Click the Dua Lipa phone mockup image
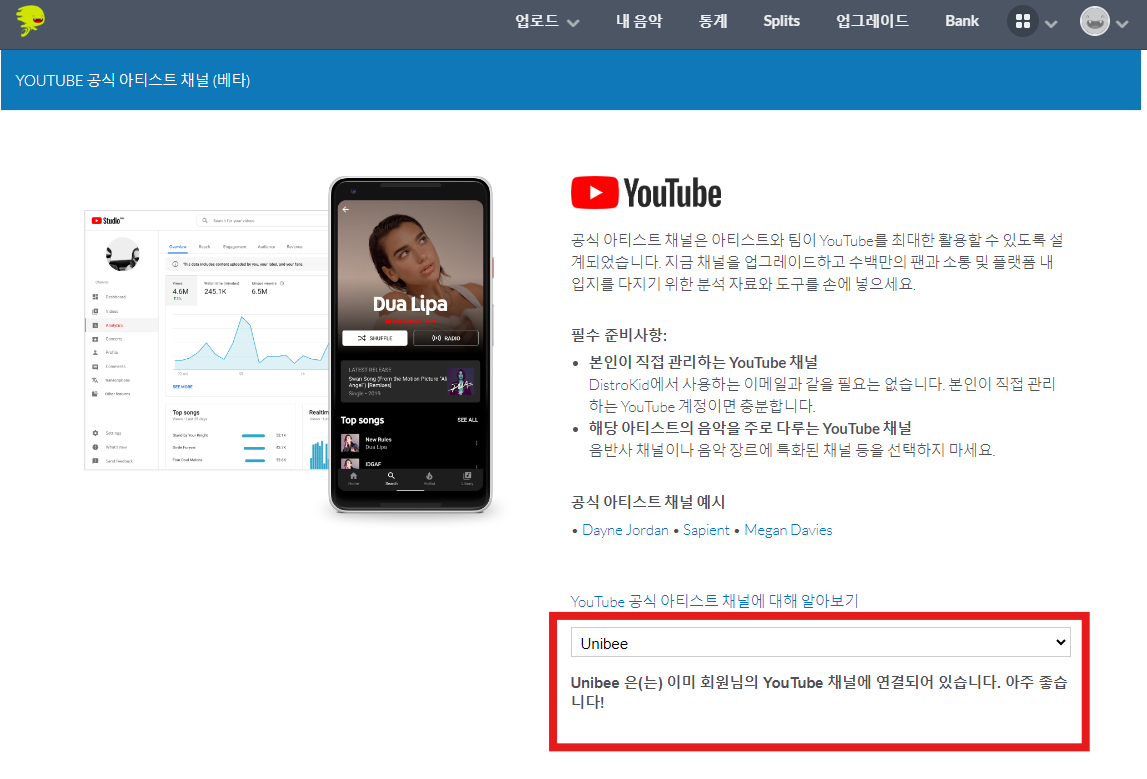 (x=410, y=345)
